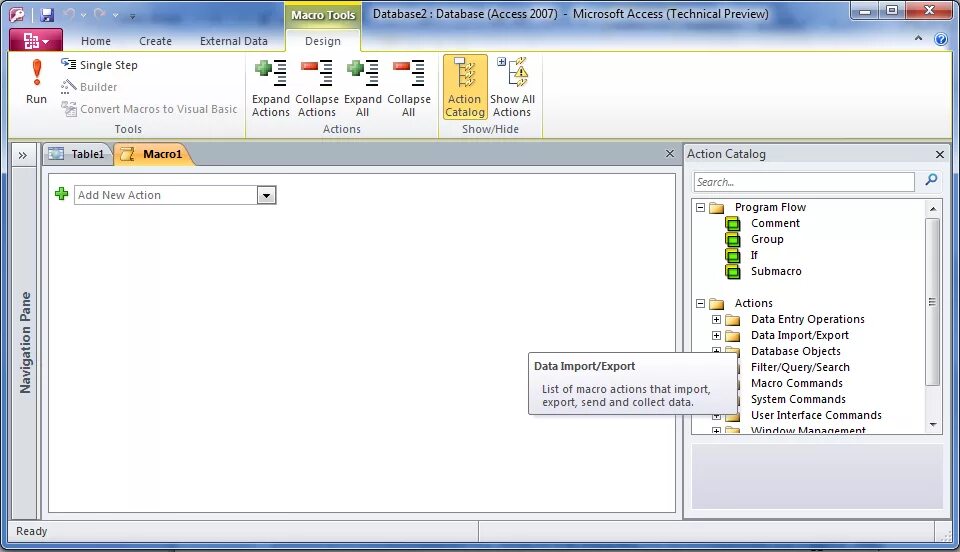Click Collapse Actions in the ribbon

[317, 88]
